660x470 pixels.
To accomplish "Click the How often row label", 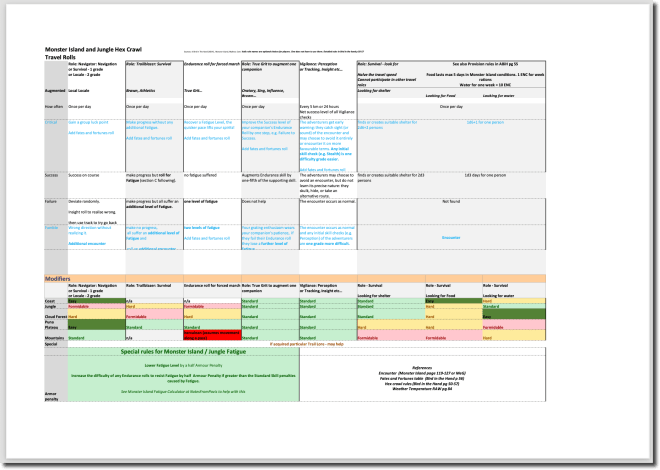I will point(53,105).
